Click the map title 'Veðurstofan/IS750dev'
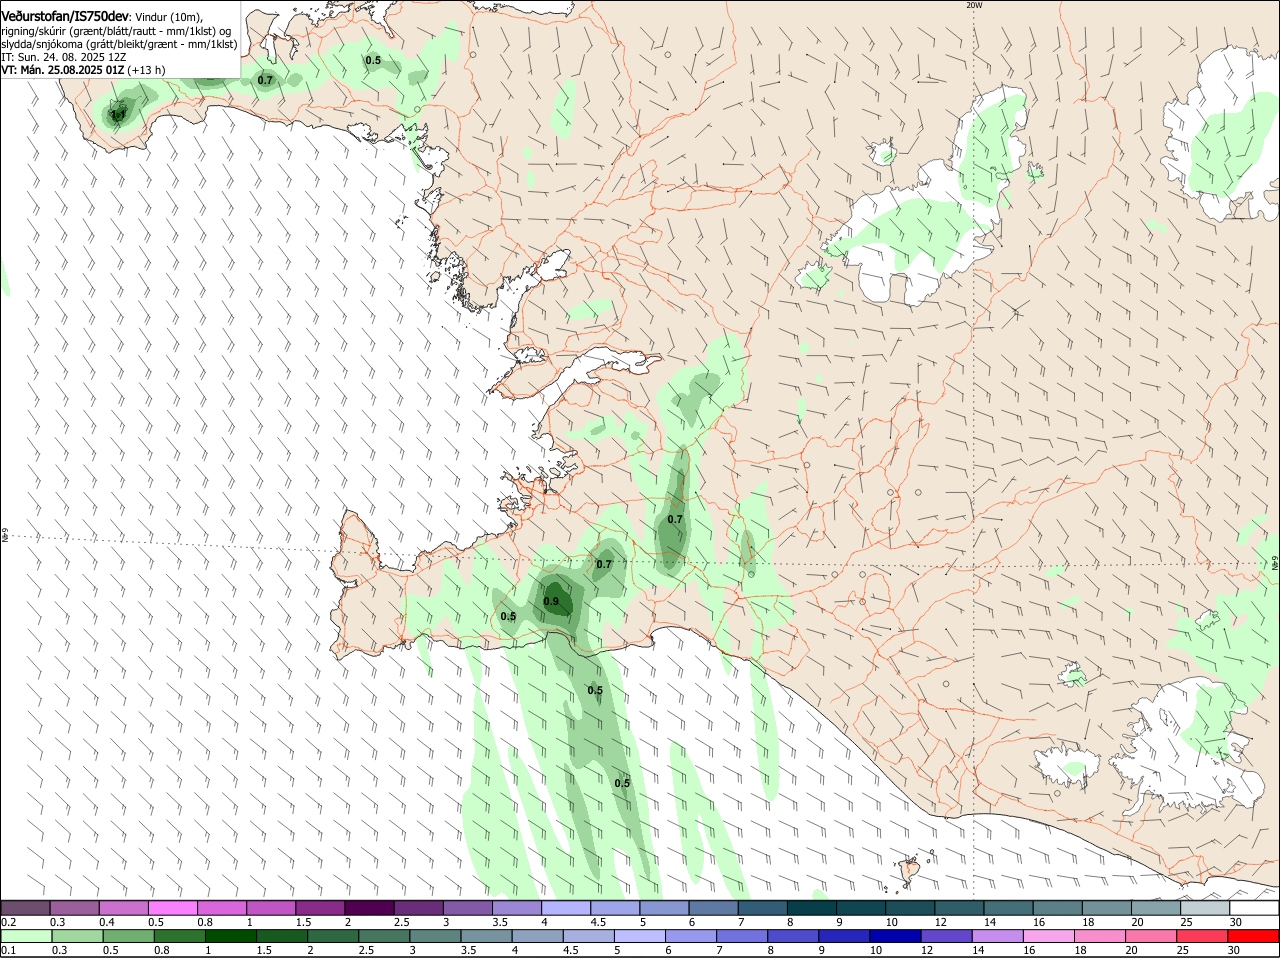This screenshot has width=1280, height=958. [65, 17]
